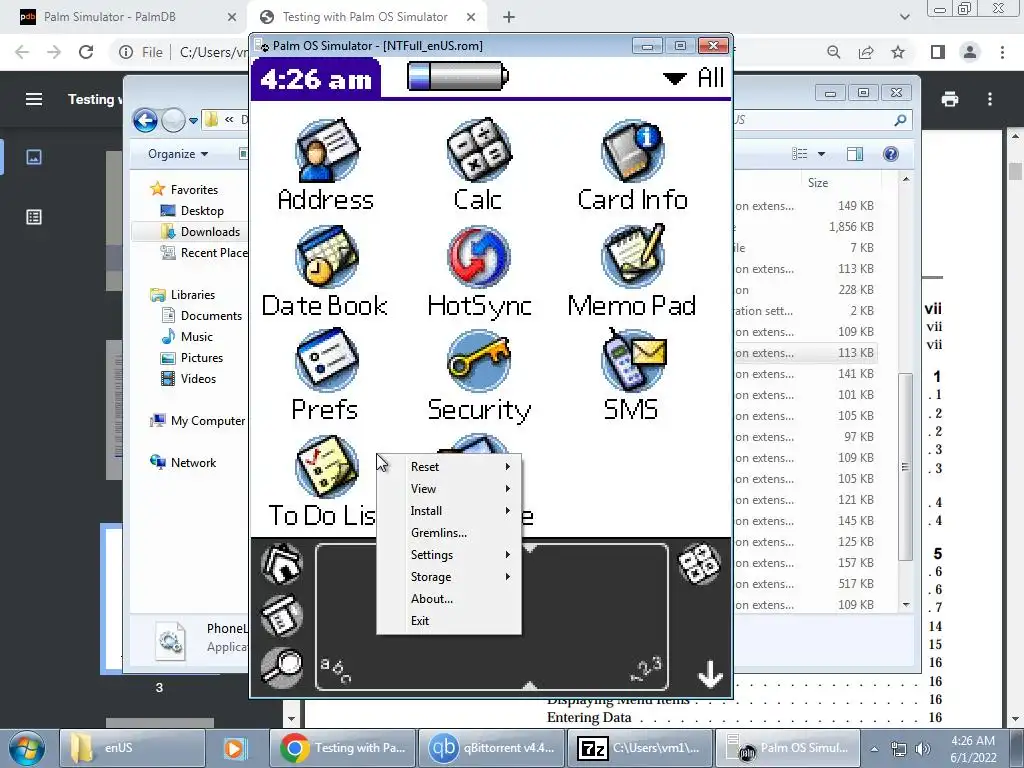Print the PDF document
This screenshot has height=768, width=1024.
point(950,99)
